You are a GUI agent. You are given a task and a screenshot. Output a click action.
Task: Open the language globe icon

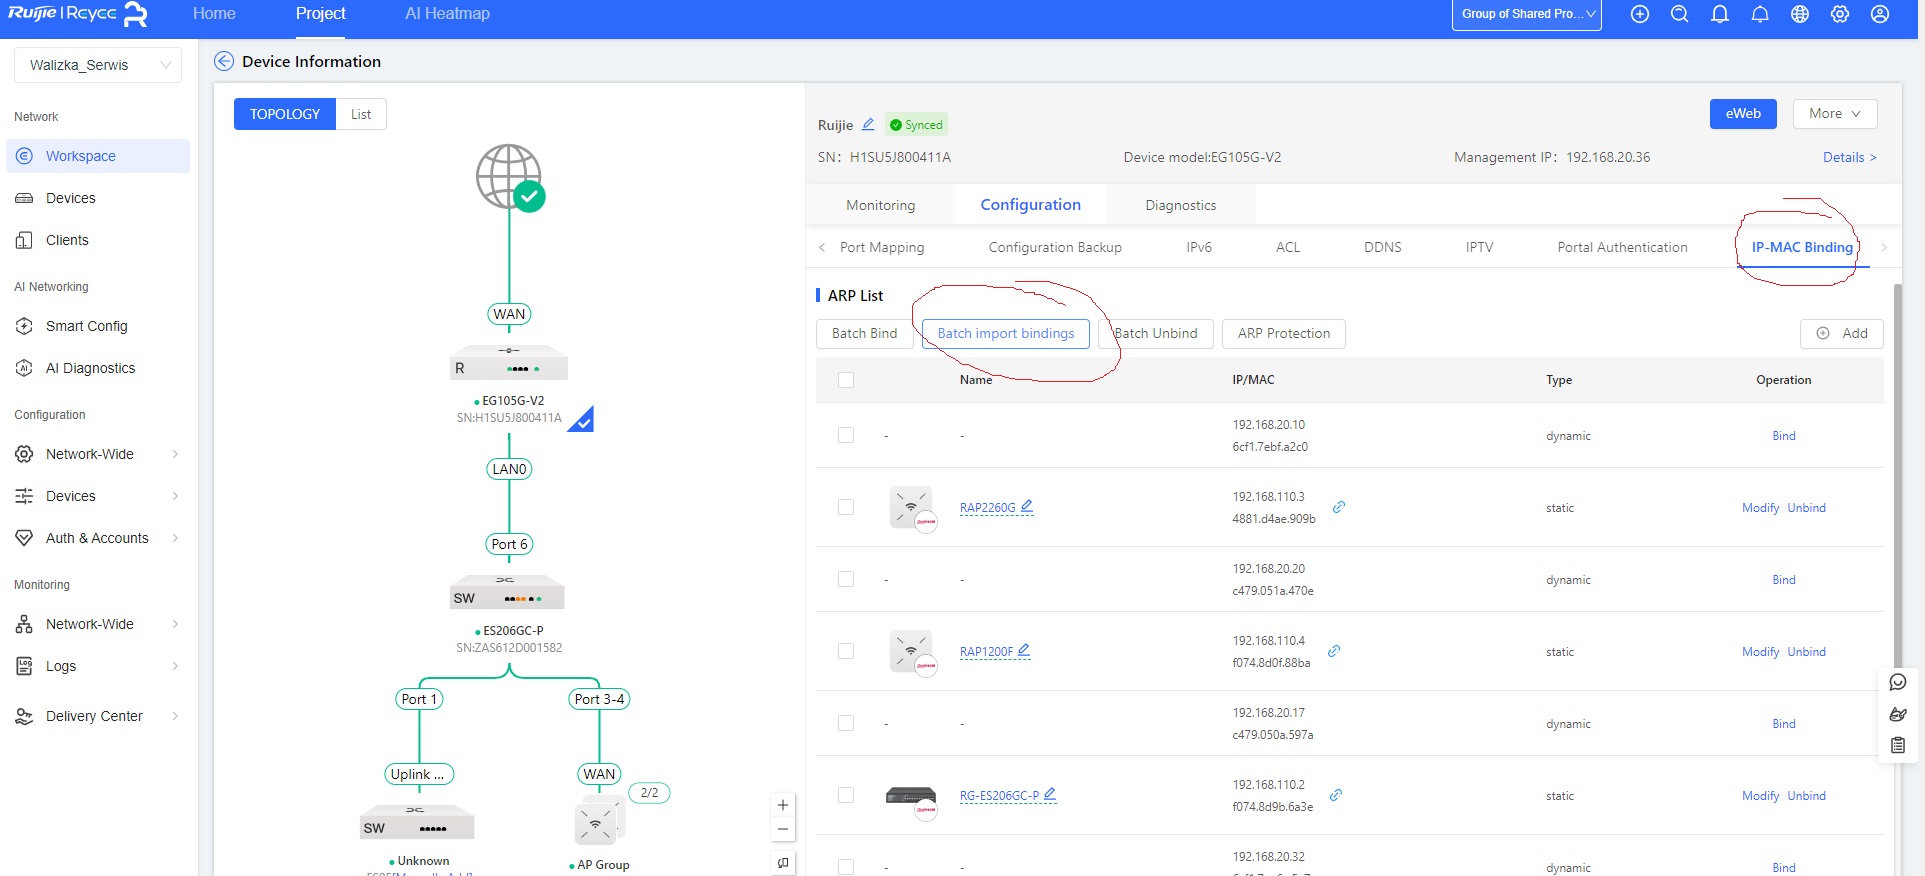(1800, 14)
